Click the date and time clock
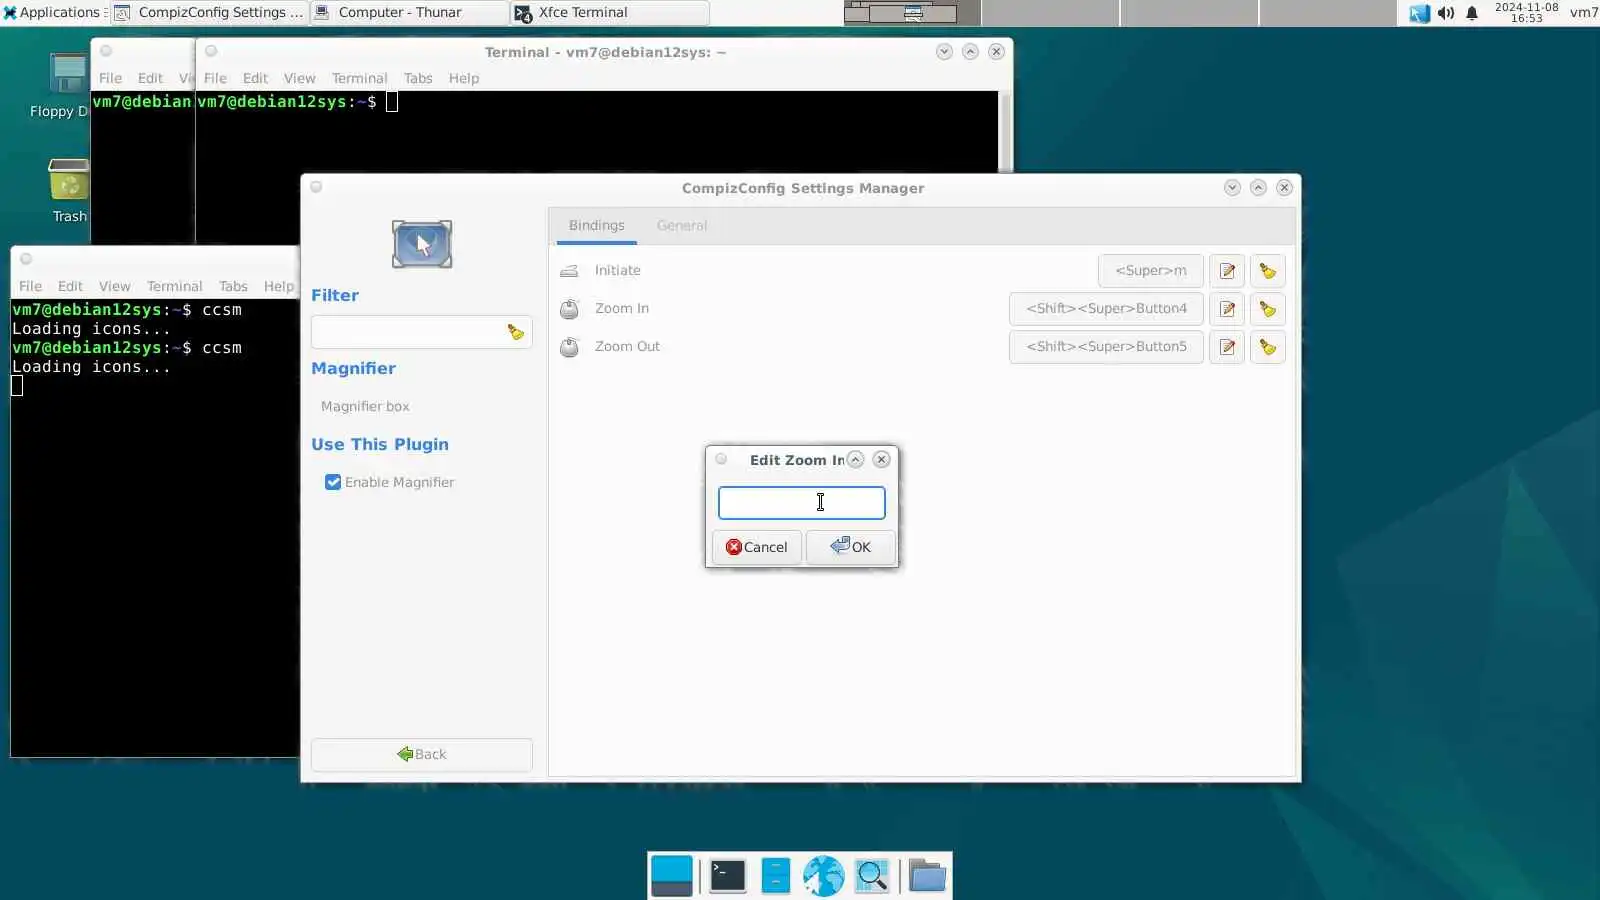Screen dimensions: 1600x900 1526,13
